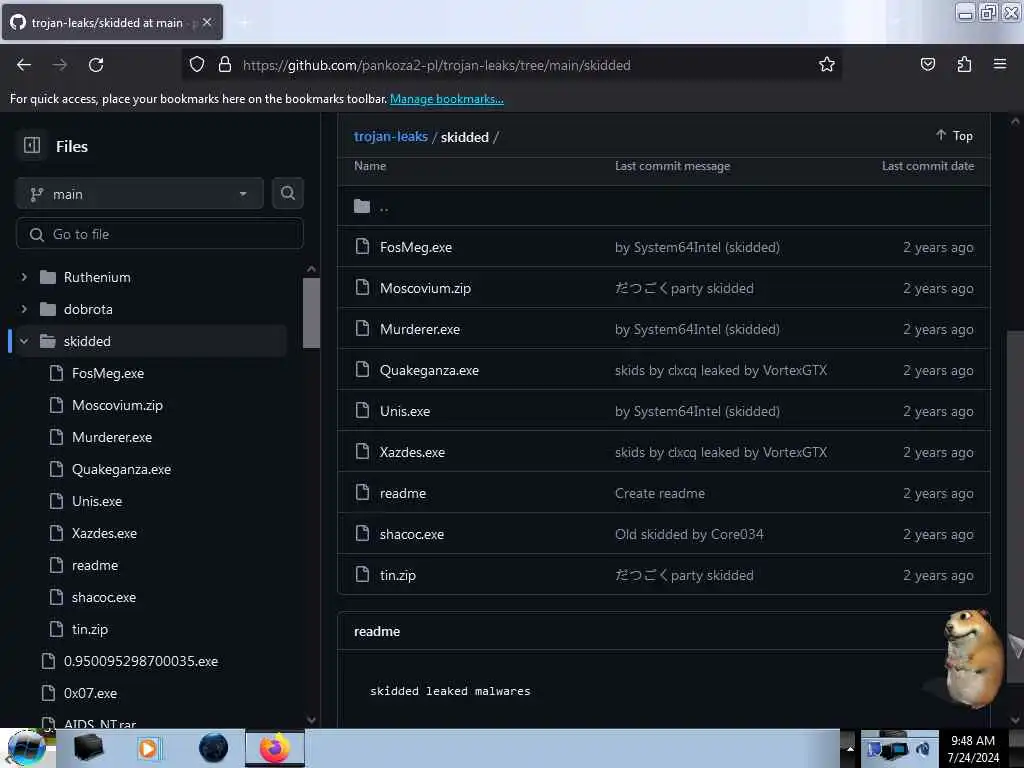Open the black folder taskbar icon
Image resolution: width=1024 pixels, height=768 pixels.
pyautogui.click(x=88, y=748)
